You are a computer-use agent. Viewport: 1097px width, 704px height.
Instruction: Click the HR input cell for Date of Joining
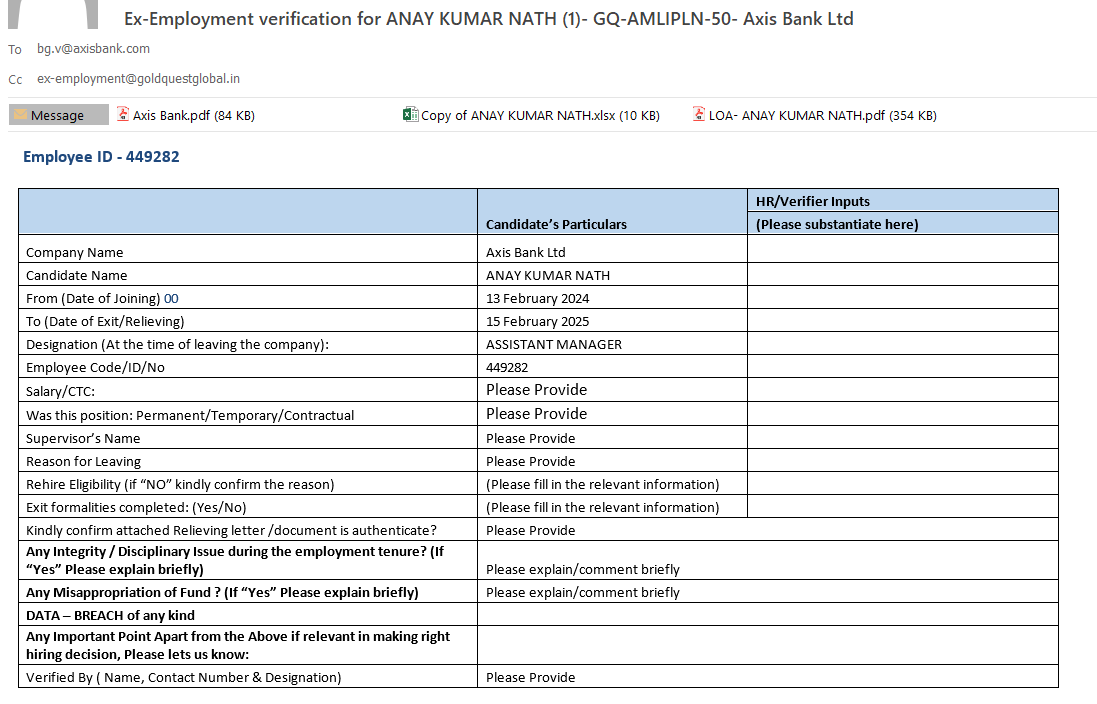[901, 298]
